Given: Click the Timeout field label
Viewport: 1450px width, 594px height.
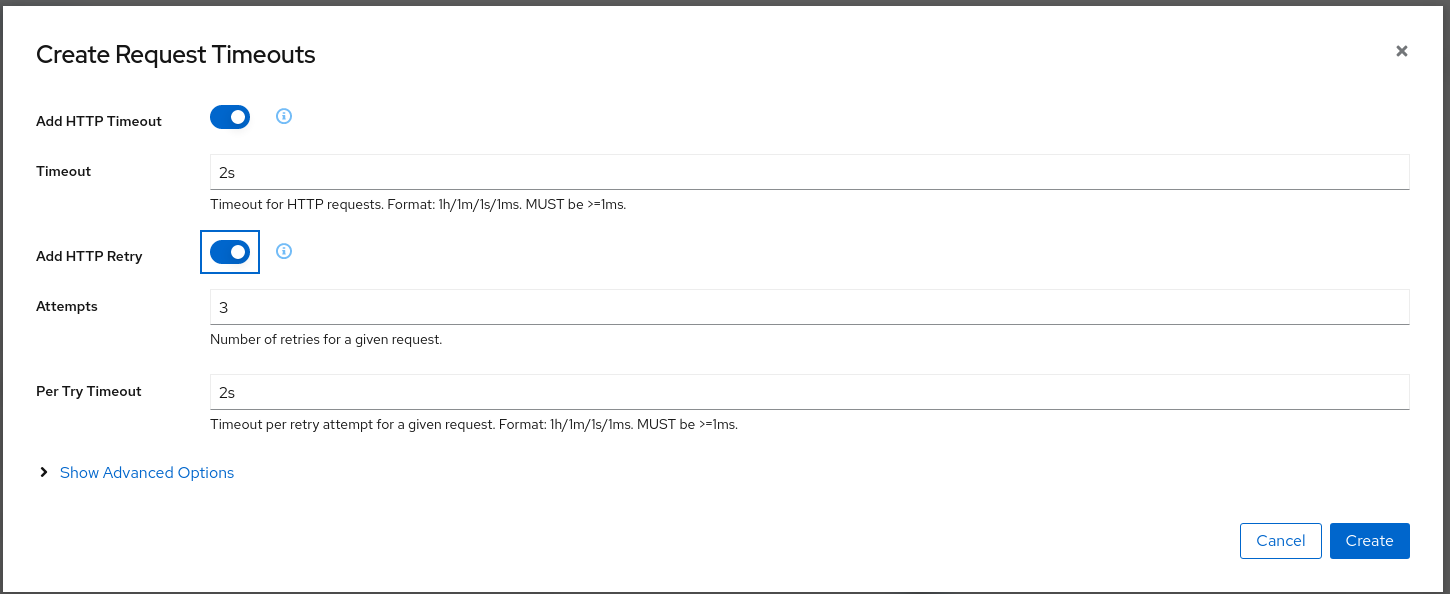Looking at the screenshot, I should coord(63,171).
